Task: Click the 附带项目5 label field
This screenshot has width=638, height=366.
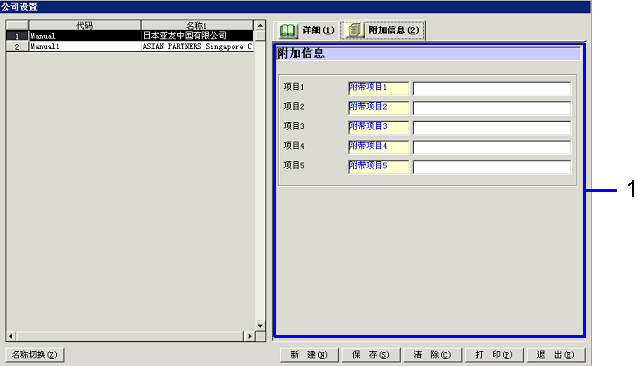Action: tap(378, 166)
